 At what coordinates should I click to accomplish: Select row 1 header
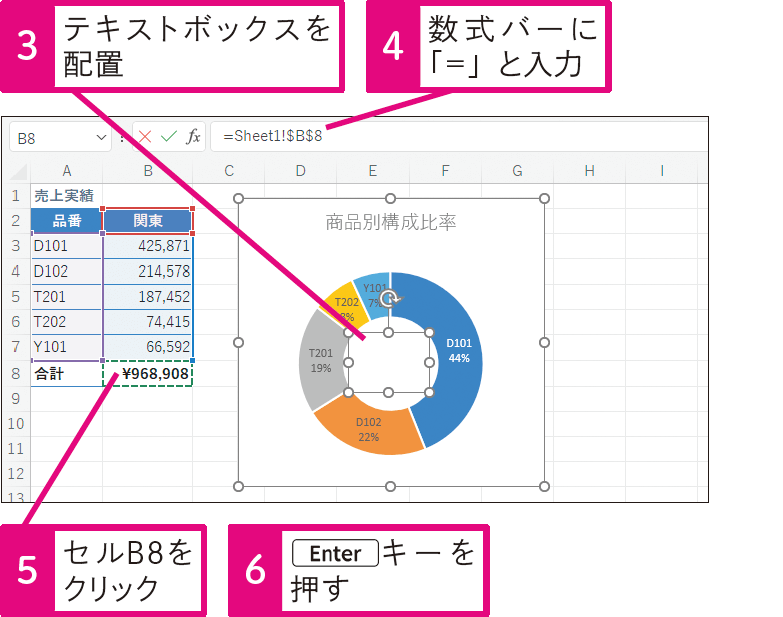(x=16, y=195)
